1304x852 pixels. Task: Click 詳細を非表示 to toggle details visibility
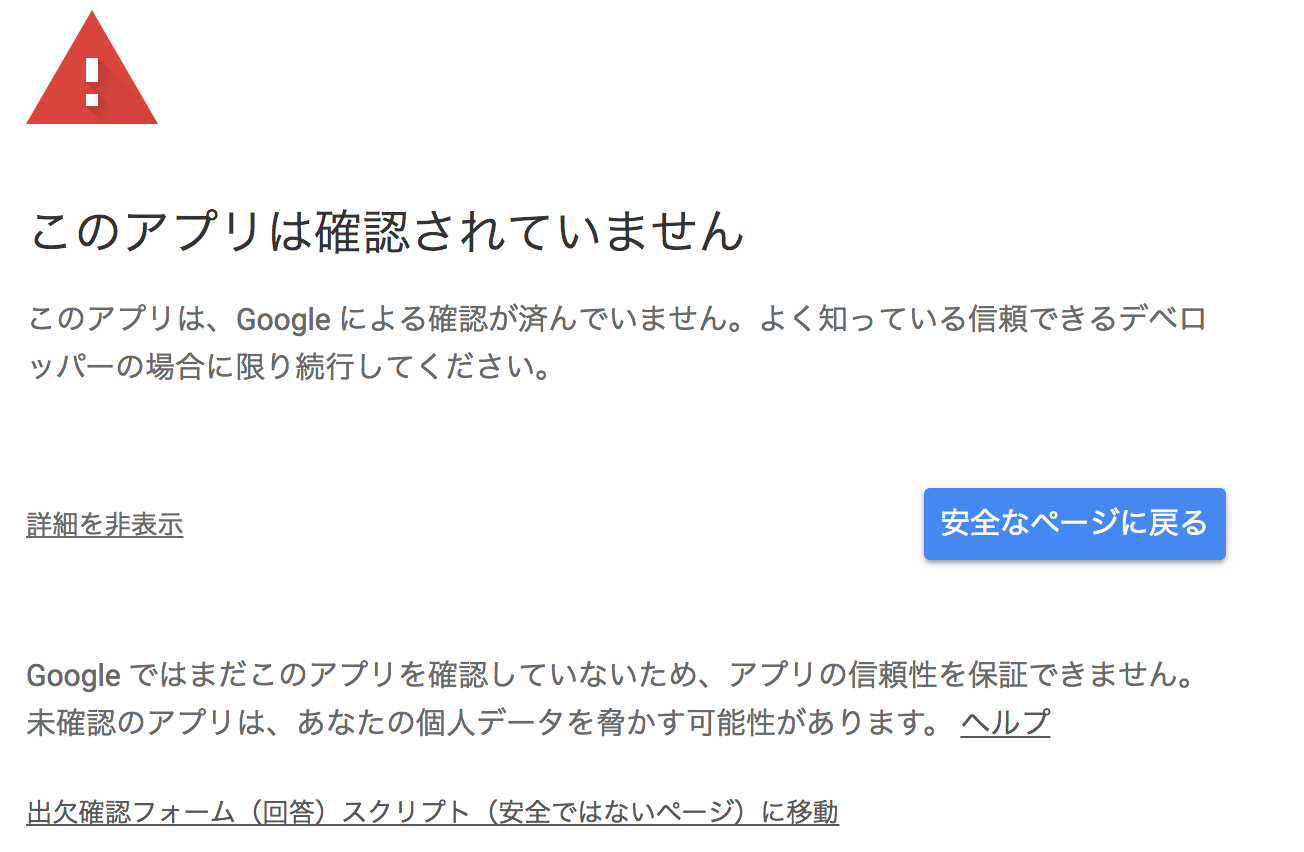pos(105,524)
